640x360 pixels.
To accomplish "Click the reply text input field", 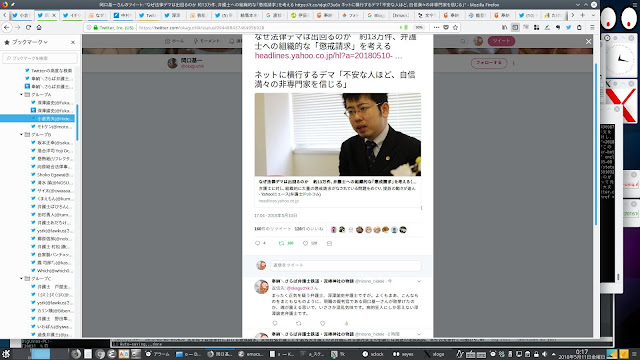I will (x=345, y=265).
